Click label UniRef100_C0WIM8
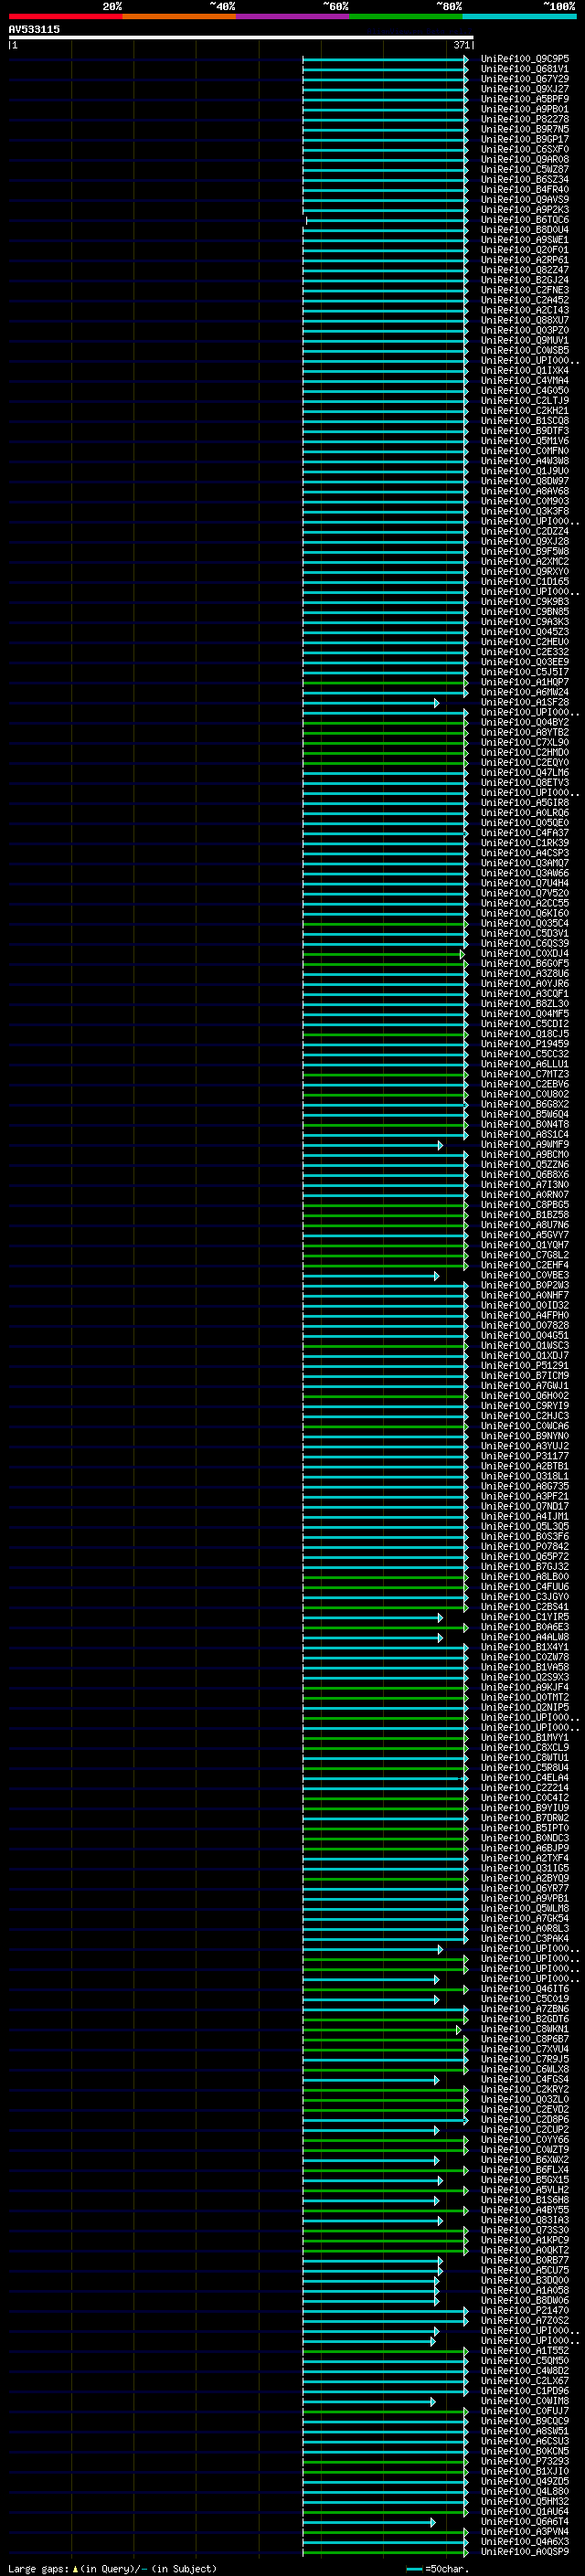 pyautogui.click(x=524, y=2400)
